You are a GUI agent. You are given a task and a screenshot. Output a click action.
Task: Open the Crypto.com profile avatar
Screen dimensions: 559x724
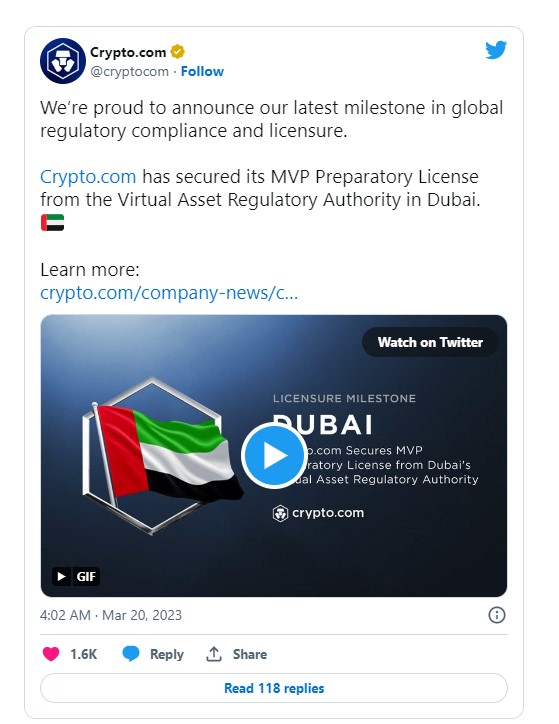tap(63, 61)
